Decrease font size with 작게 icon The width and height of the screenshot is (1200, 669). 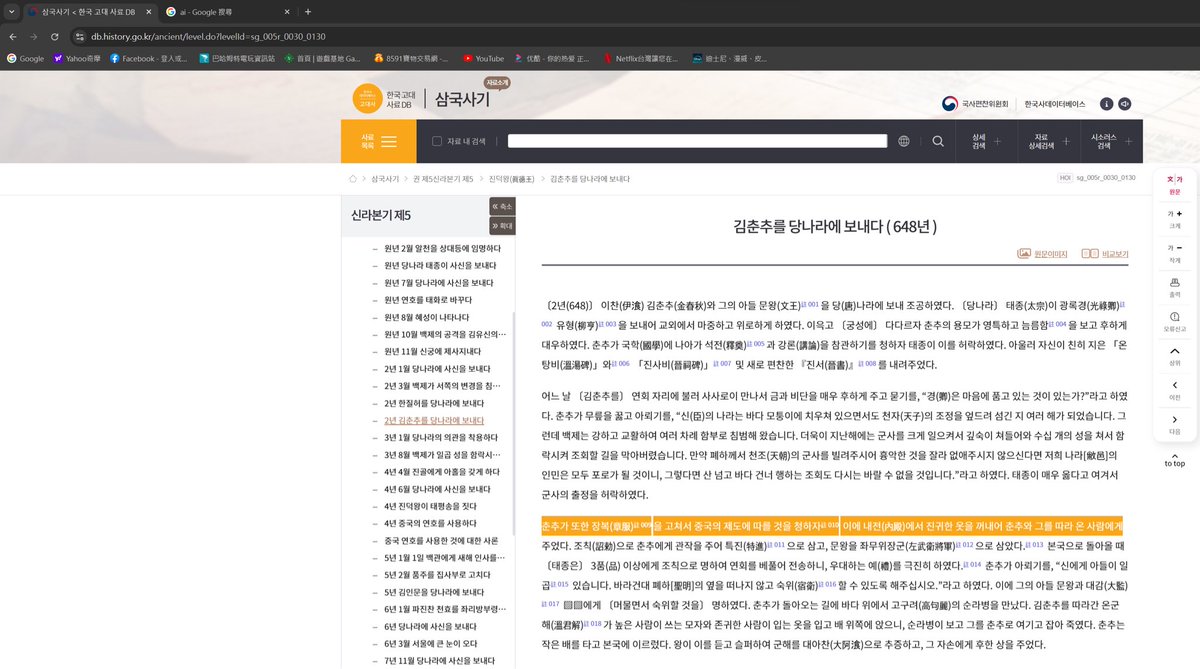1174,252
